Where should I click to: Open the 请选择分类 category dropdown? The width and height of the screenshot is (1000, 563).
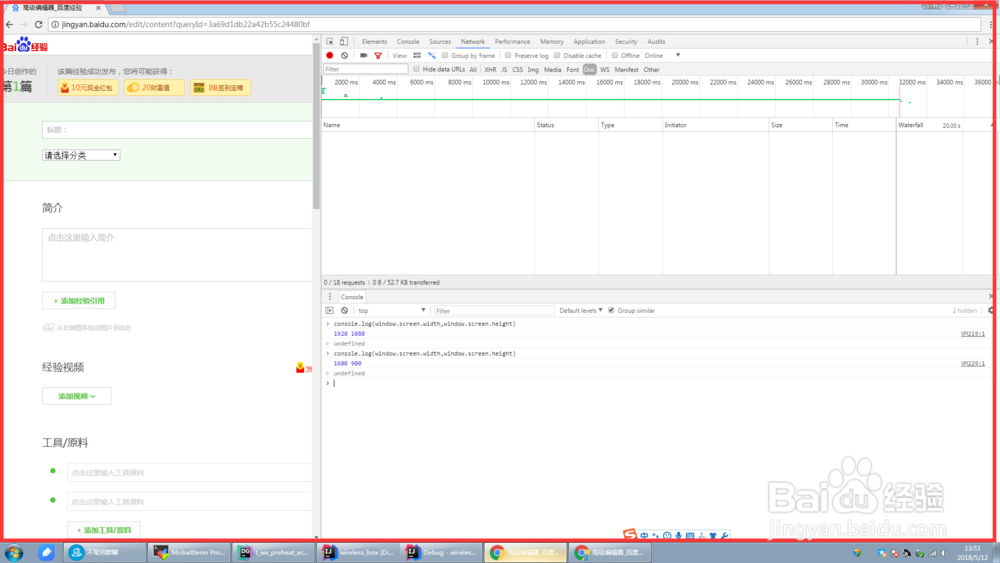coord(81,155)
